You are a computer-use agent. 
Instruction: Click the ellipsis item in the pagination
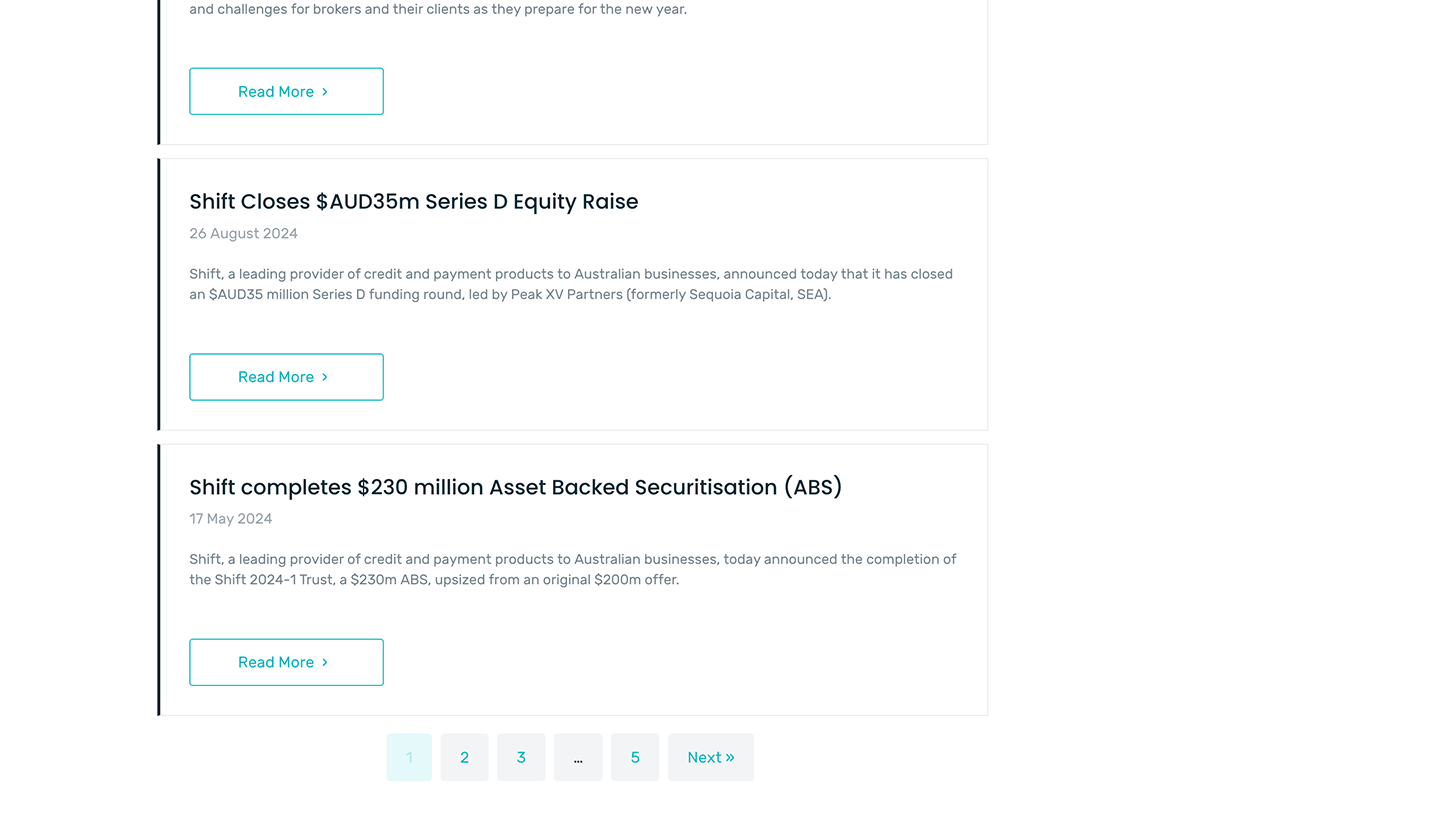[578, 757]
